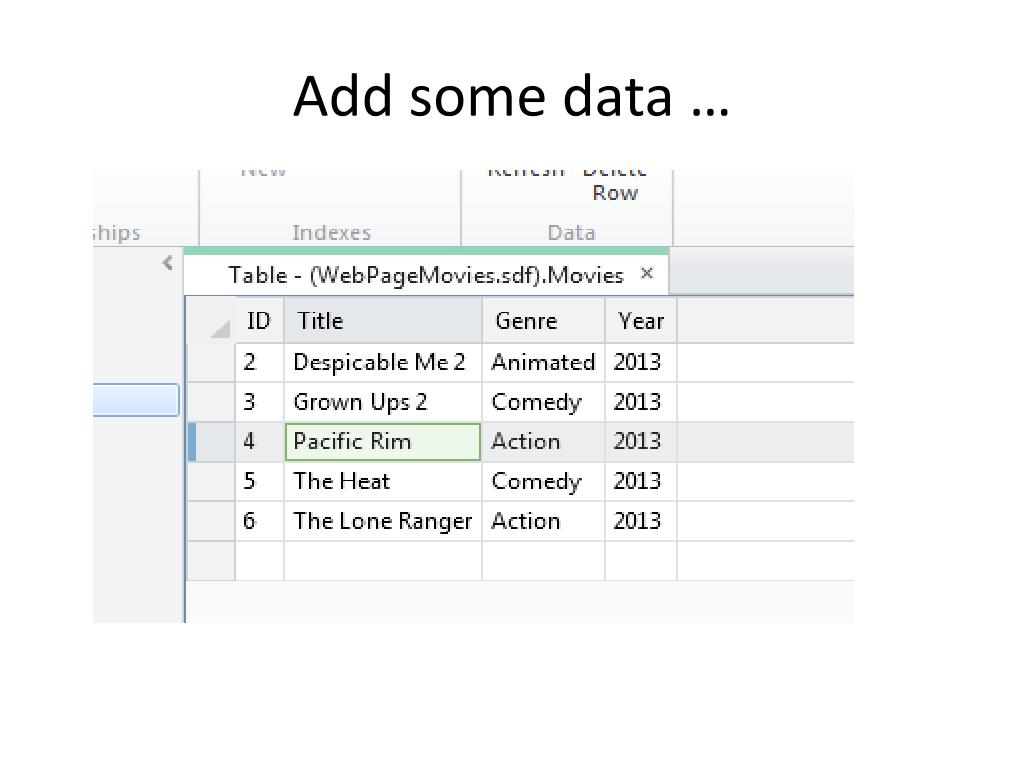Viewport: 1024px width, 768px height.
Task: Select the Despicable Me 2 title cell
Action: click(383, 362)
